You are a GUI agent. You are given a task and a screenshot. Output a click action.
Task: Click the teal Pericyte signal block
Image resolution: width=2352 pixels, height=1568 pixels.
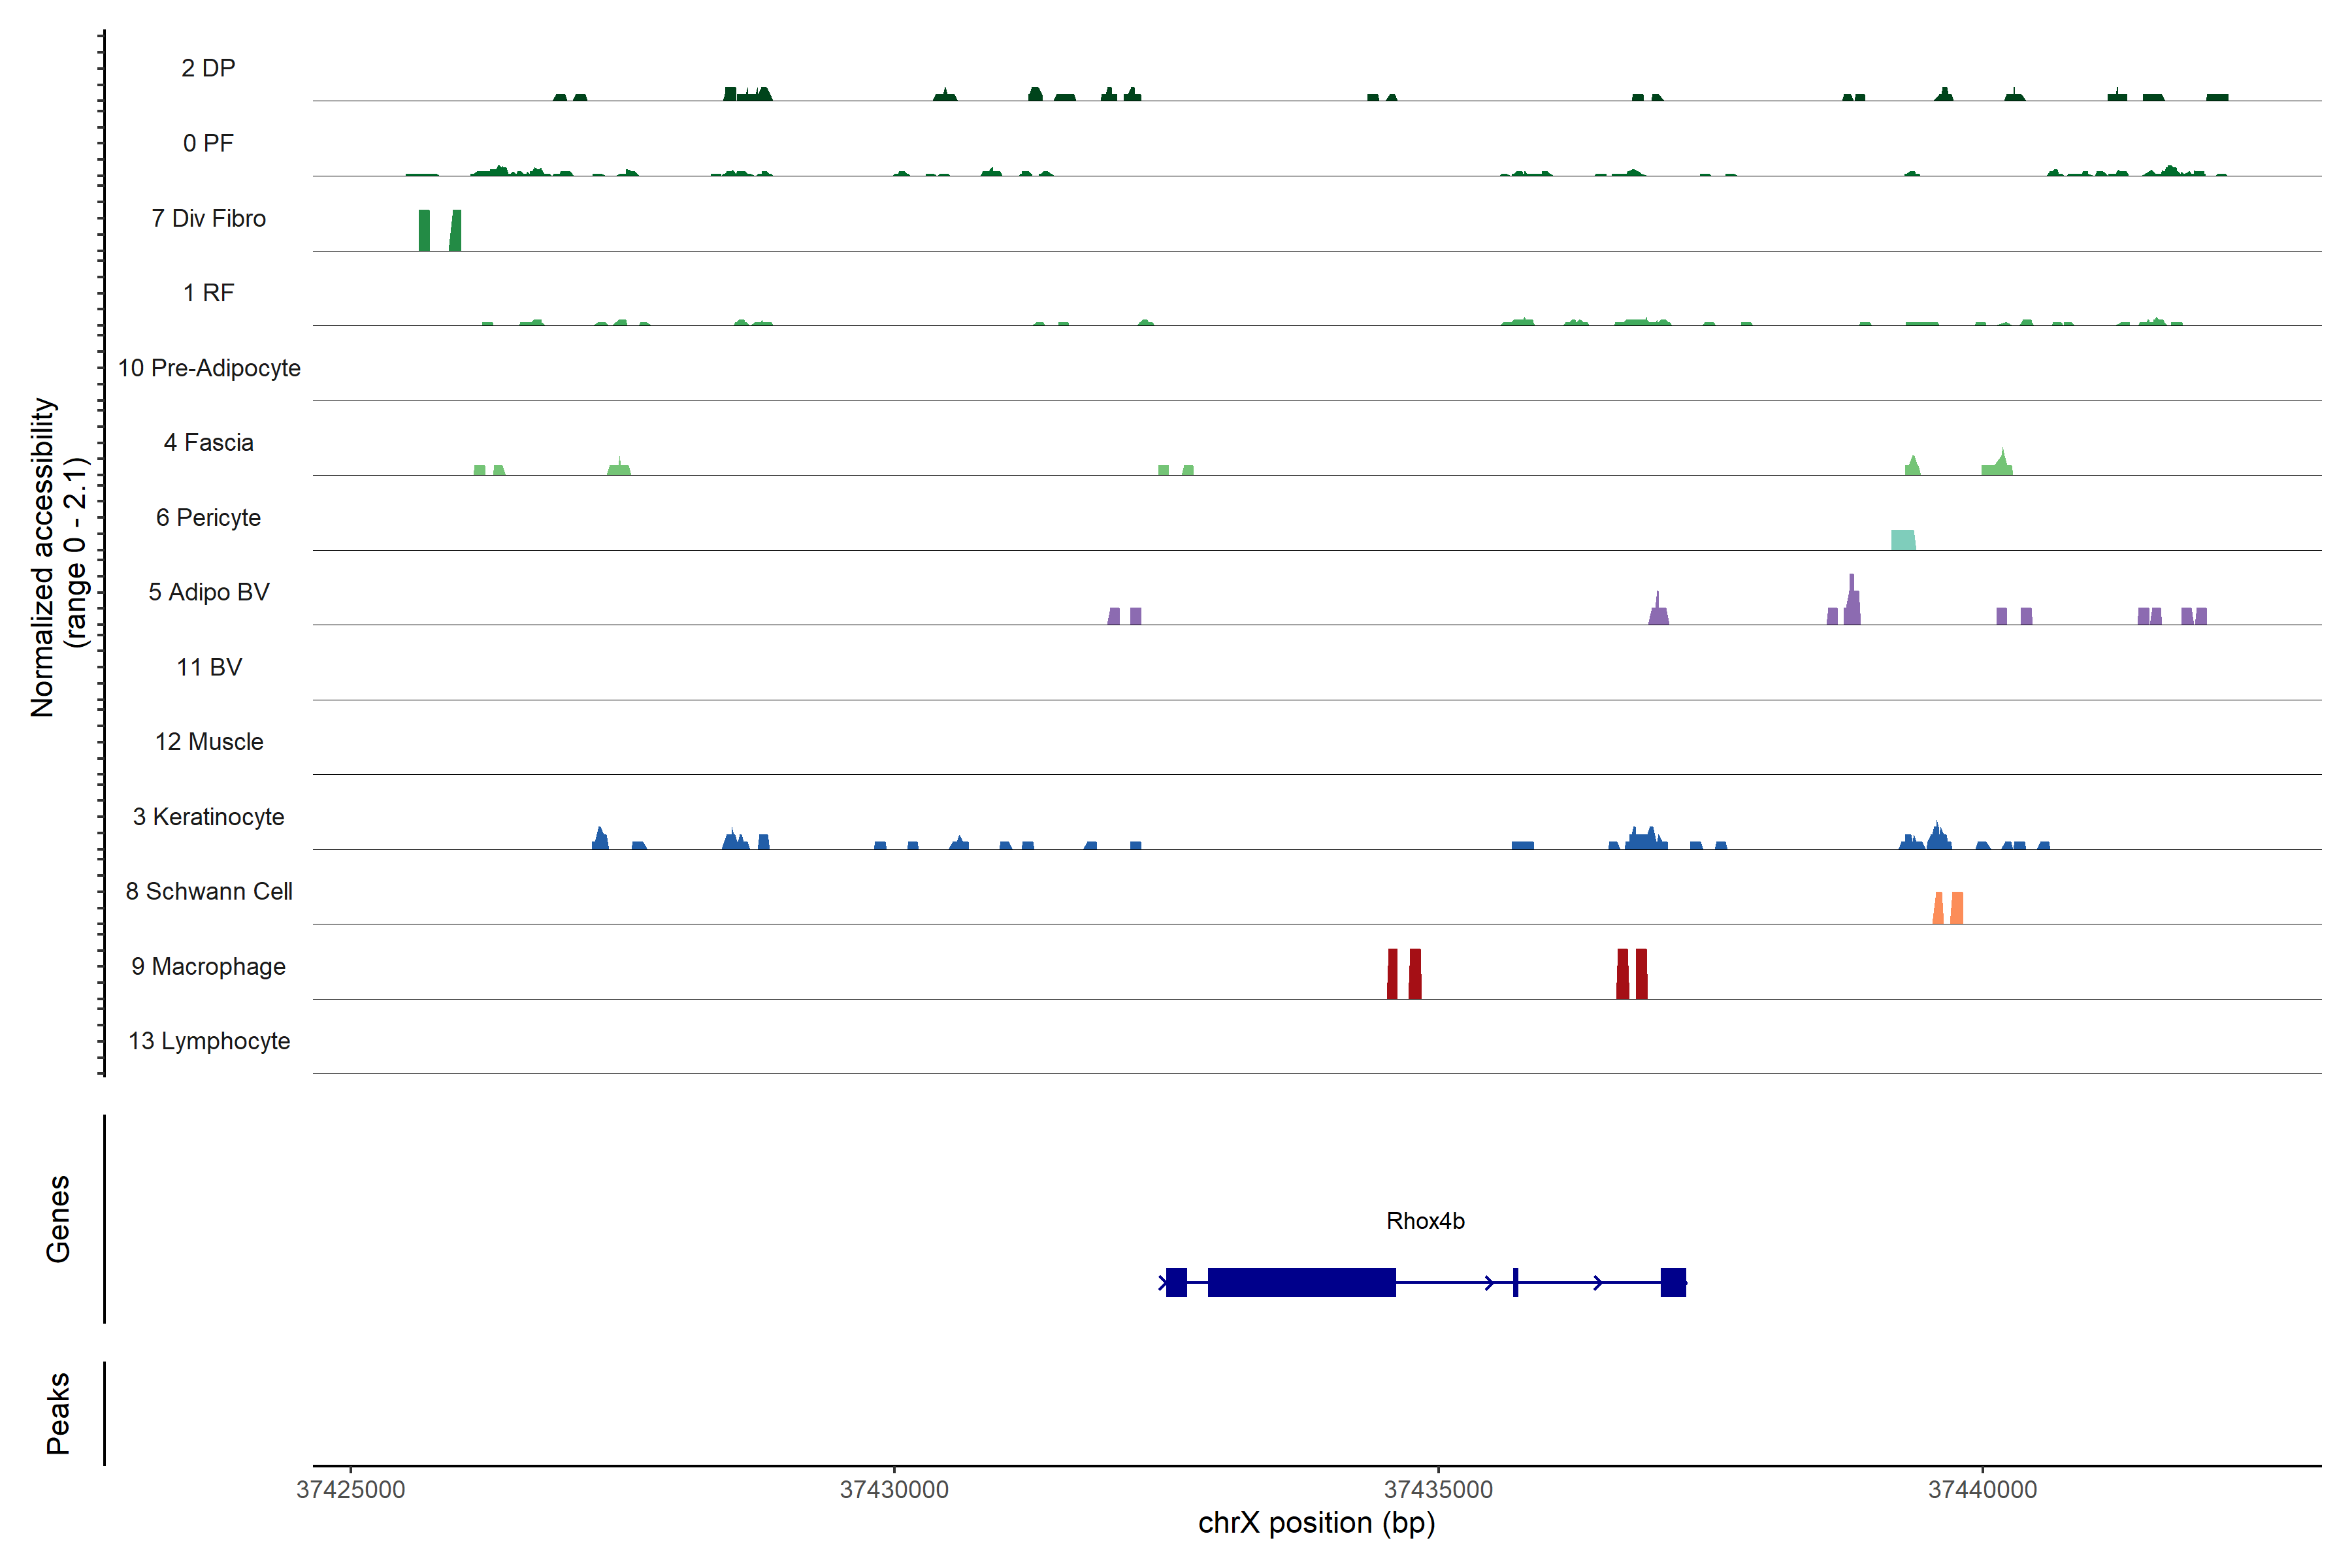[x=1903, y=540]
